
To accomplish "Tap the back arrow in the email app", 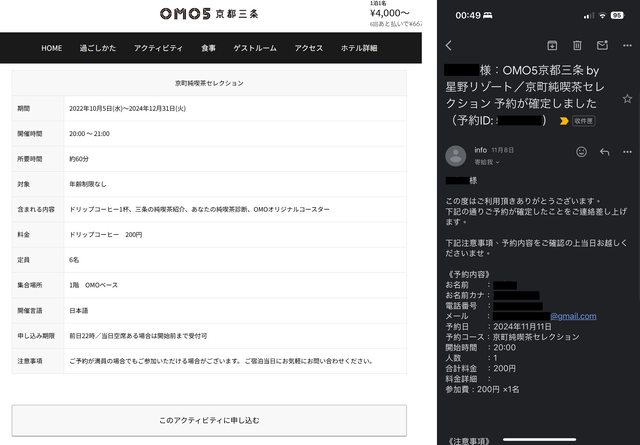I will (x=449, y=45).
